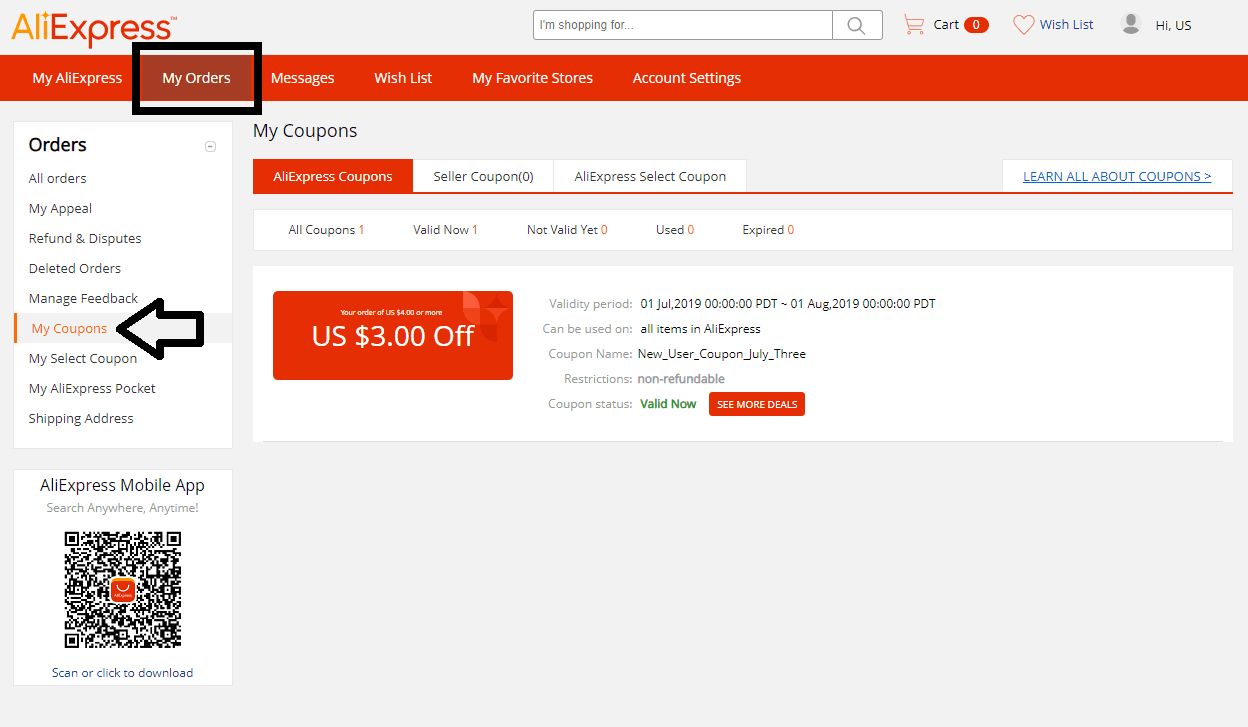Click the user avatar icon
Image resolution: width=1248 pixels, height=727 pixels.
[1131, 24]
